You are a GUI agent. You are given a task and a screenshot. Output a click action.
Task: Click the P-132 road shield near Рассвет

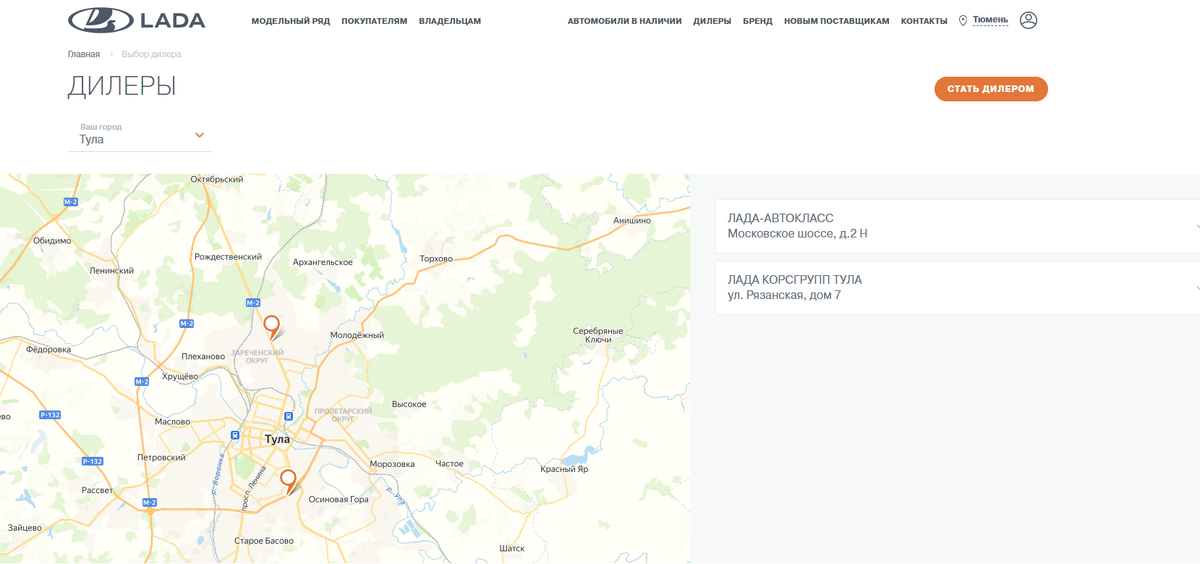point(91,461)
